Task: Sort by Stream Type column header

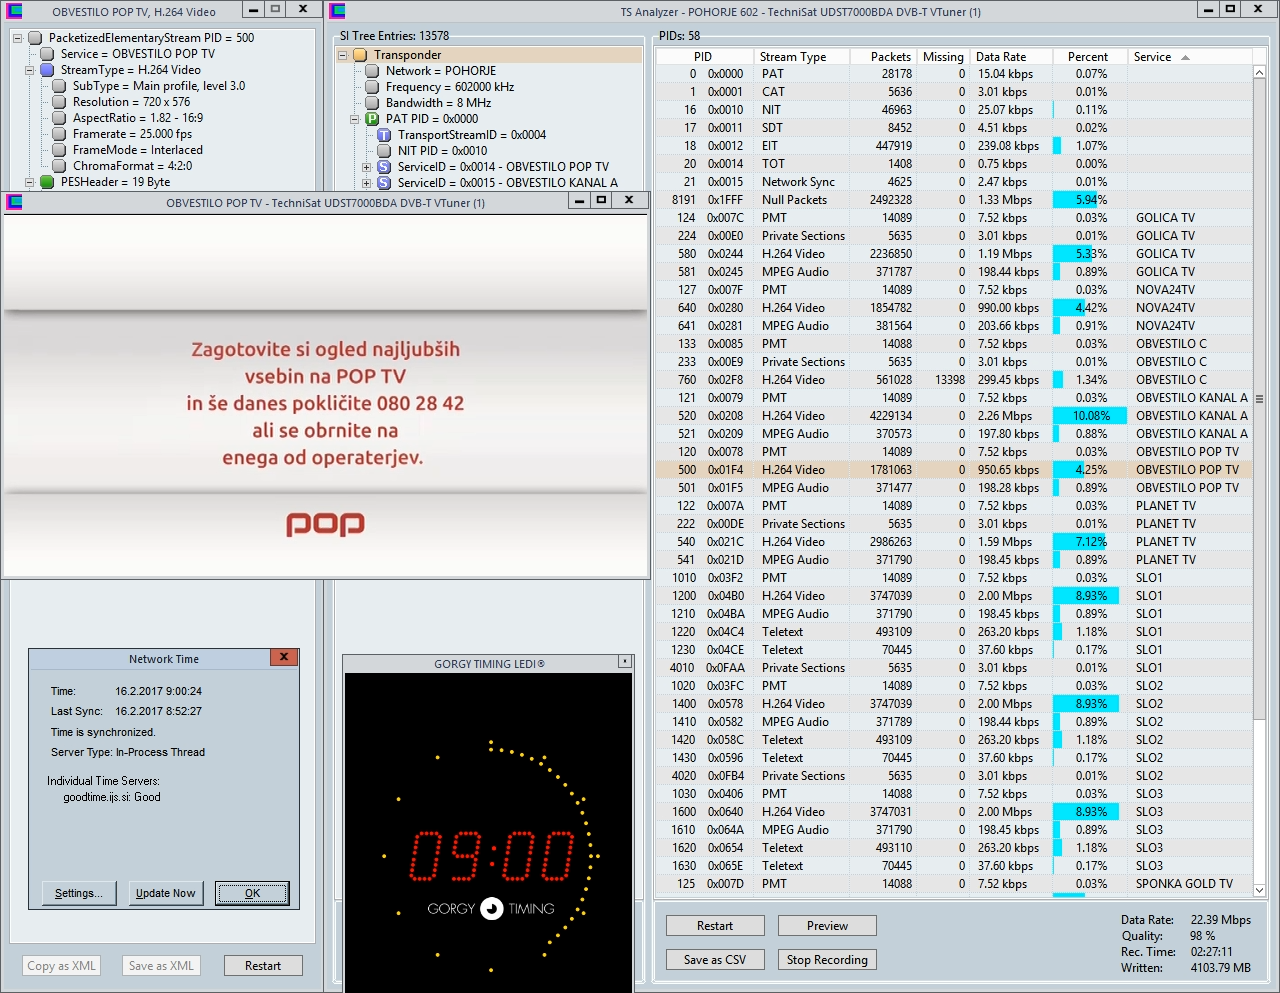Action: click(x=800, y=57)
